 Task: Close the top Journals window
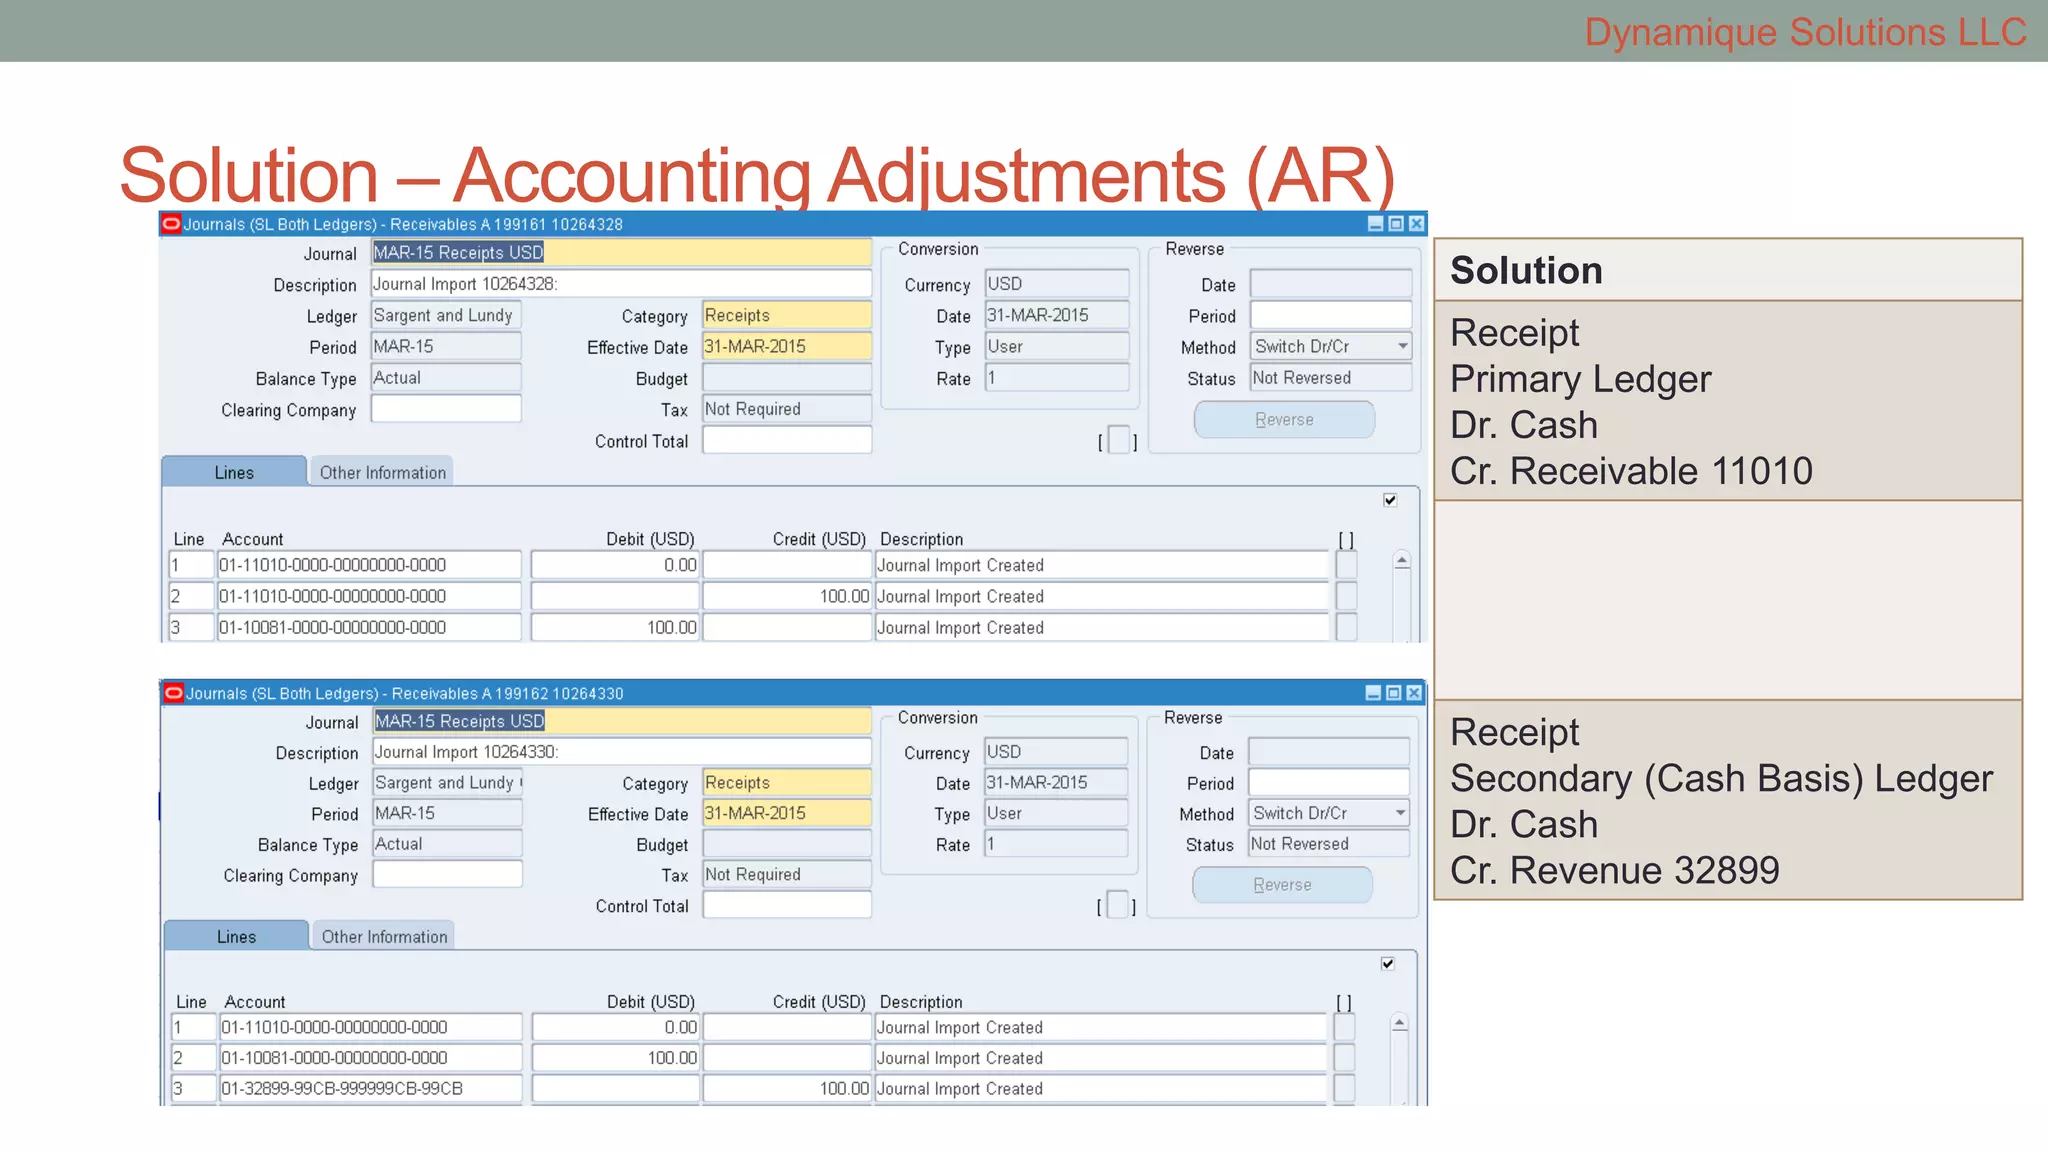click(1416, 224)
